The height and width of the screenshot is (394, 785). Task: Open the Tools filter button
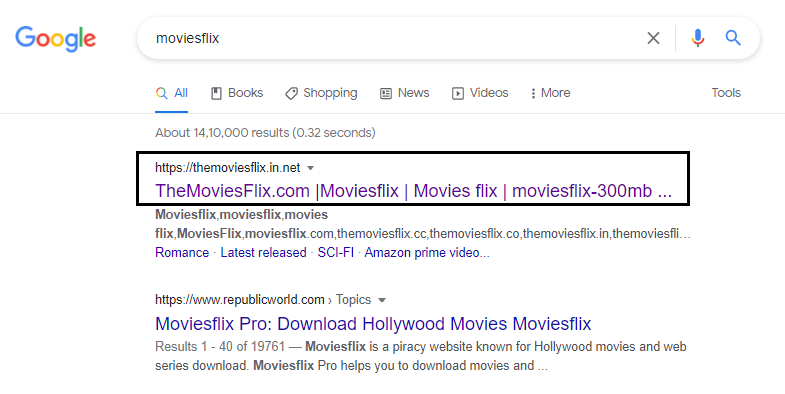[726, 93]
